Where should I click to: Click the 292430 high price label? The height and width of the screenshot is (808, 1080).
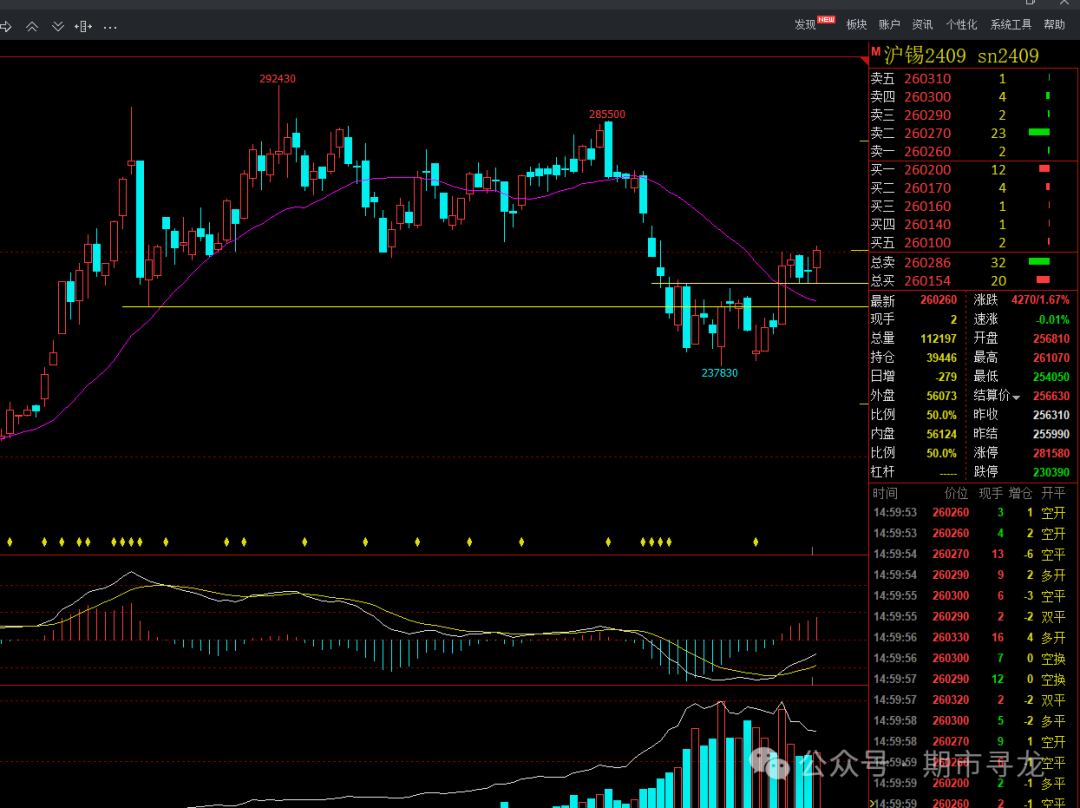tap(278, 79)
